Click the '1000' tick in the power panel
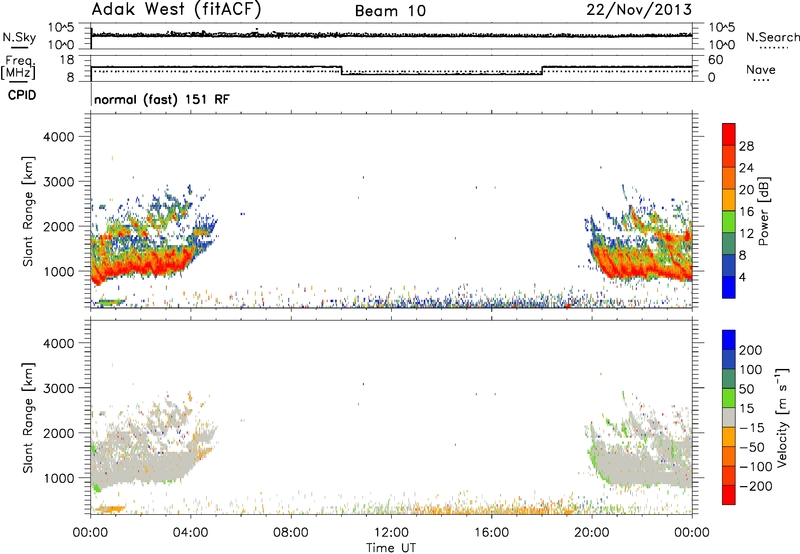 point(59,271)
